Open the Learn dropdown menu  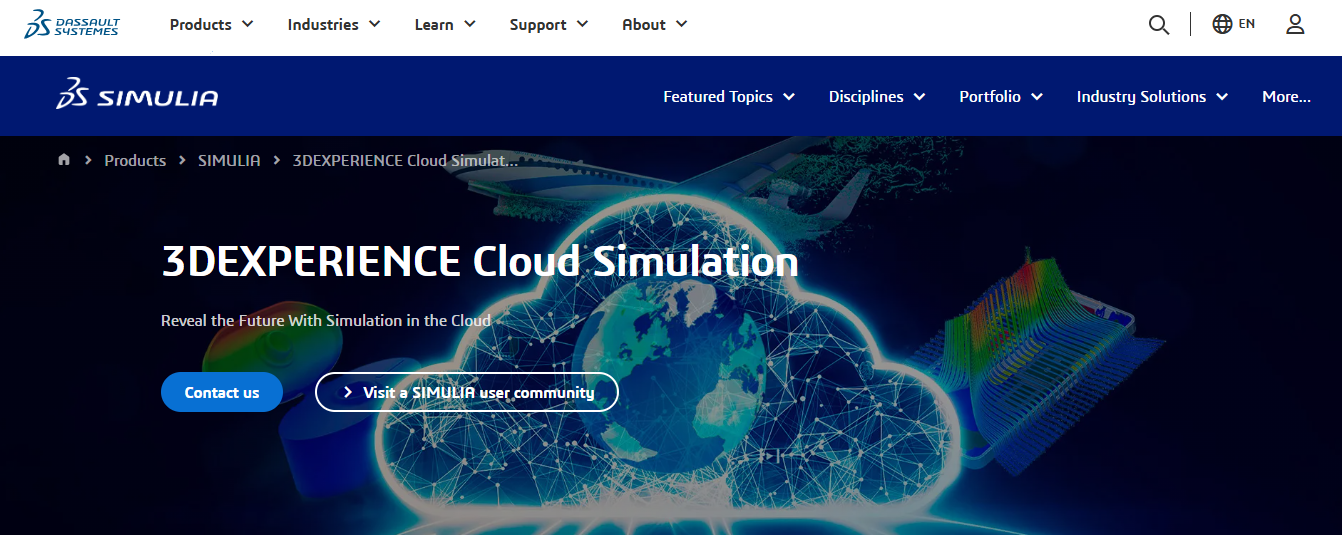[445, 24]
